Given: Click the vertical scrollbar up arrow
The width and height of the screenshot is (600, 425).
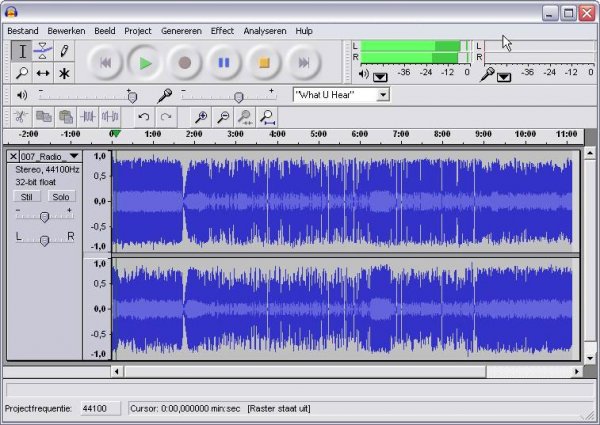Looking at the screenshot, I should [590, 154].
